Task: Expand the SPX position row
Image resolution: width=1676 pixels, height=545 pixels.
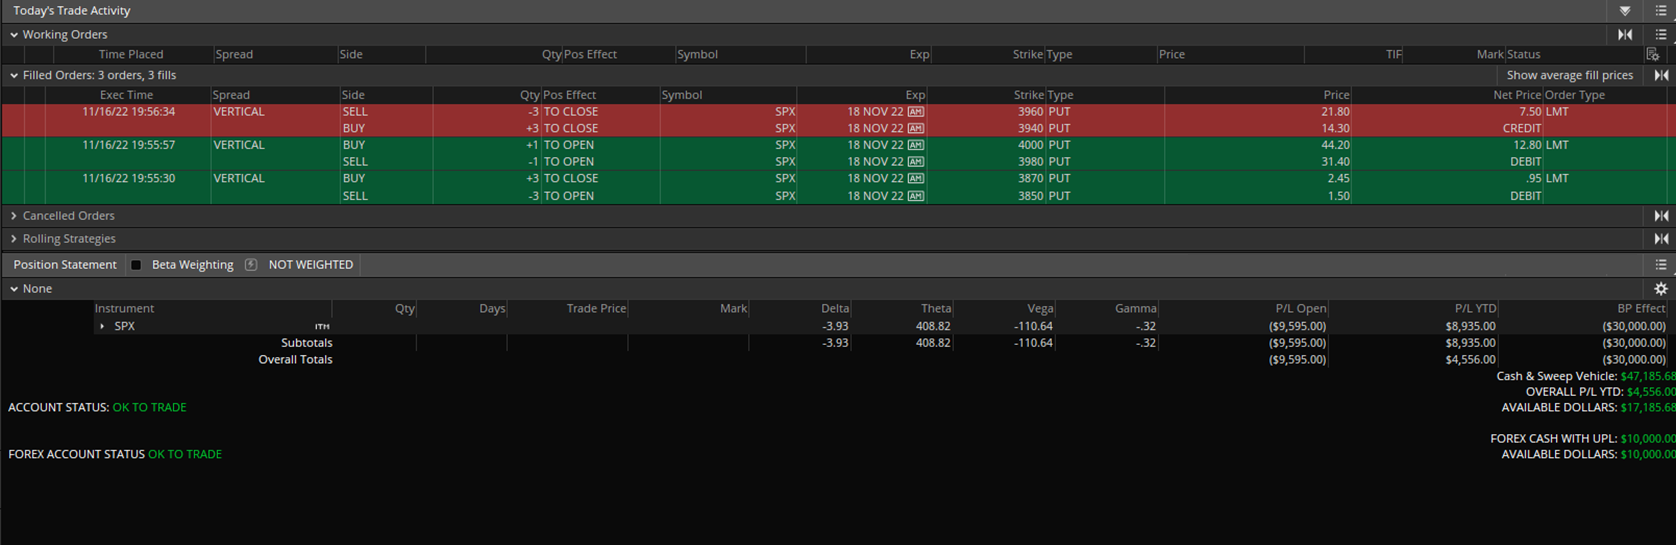Action: click(x=102, y=326)
